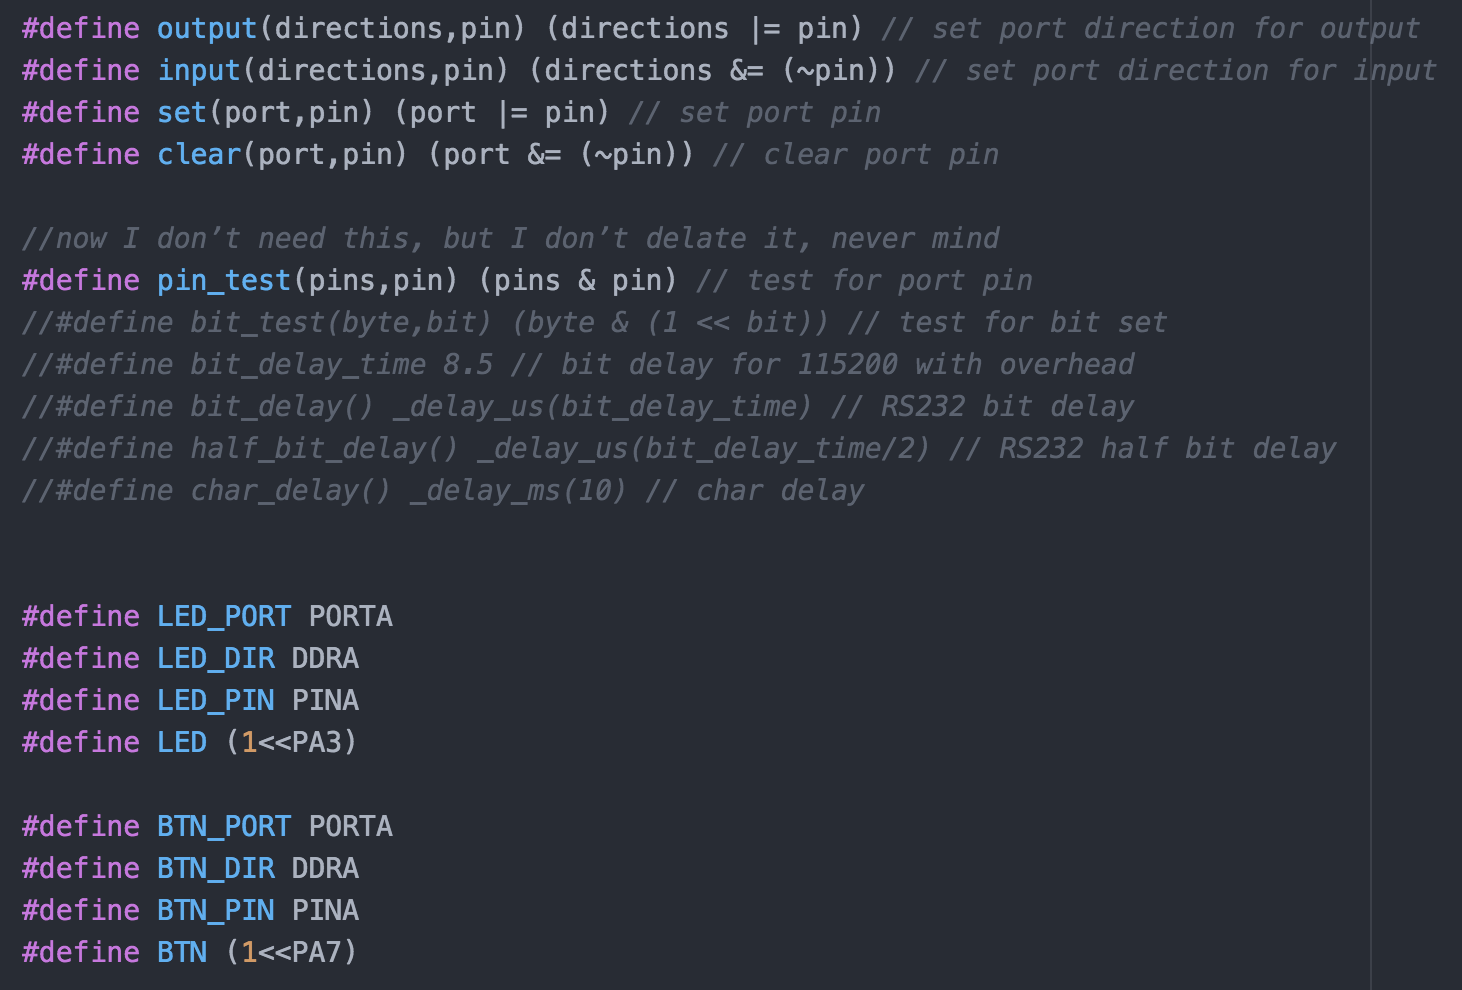The width and height of the screenshot is (1462, 990).
Task: Click the BTN_PIN identifier
Action: click(216, 911)
